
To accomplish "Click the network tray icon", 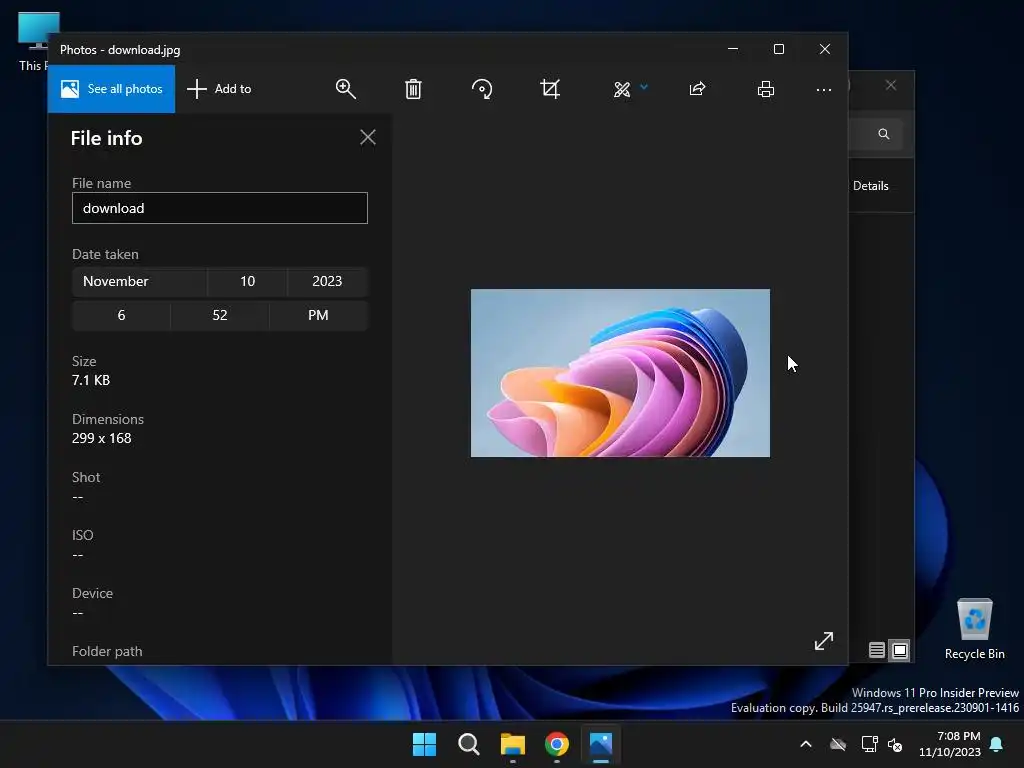I will (x=869, y=744).
